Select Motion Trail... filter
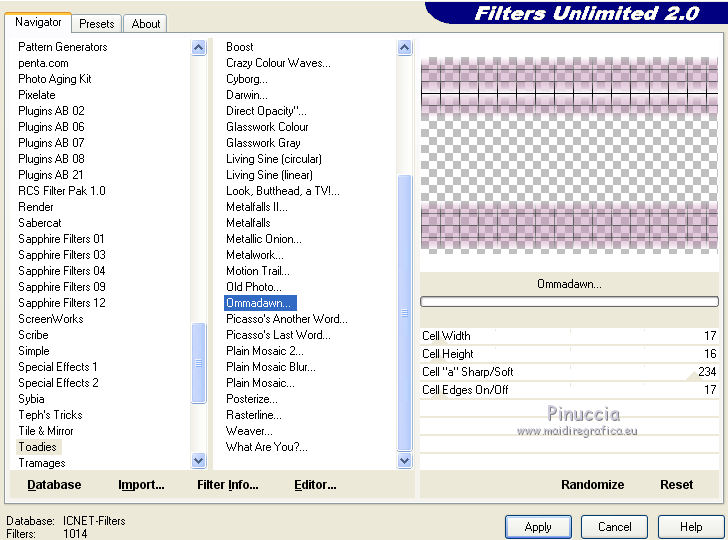The width and height of the screenshot is (728, 540). [258, 271]
